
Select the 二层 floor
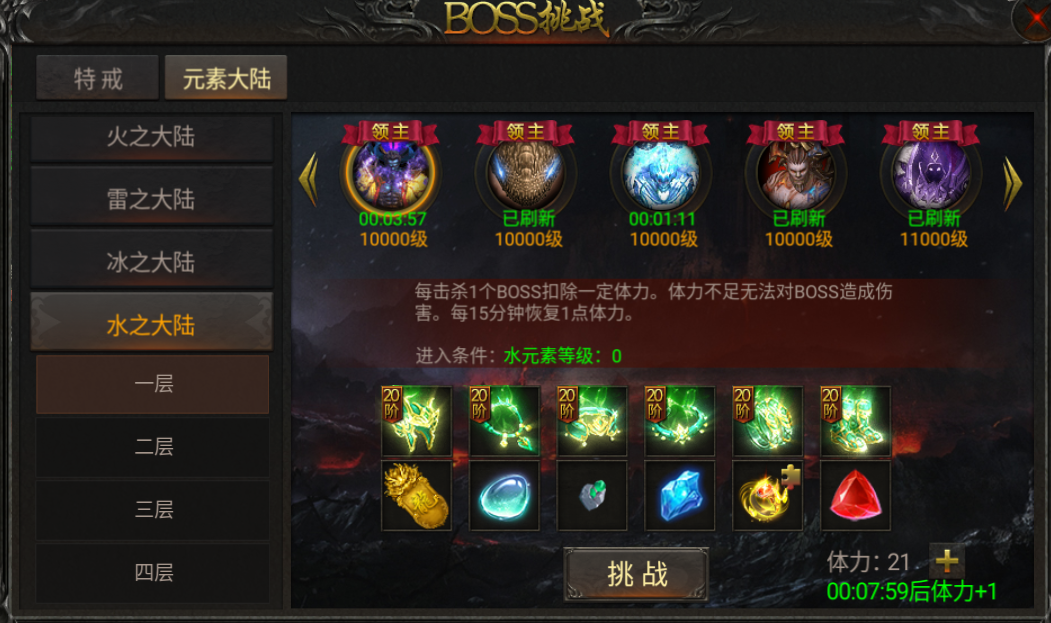click(x=153, y=447)
